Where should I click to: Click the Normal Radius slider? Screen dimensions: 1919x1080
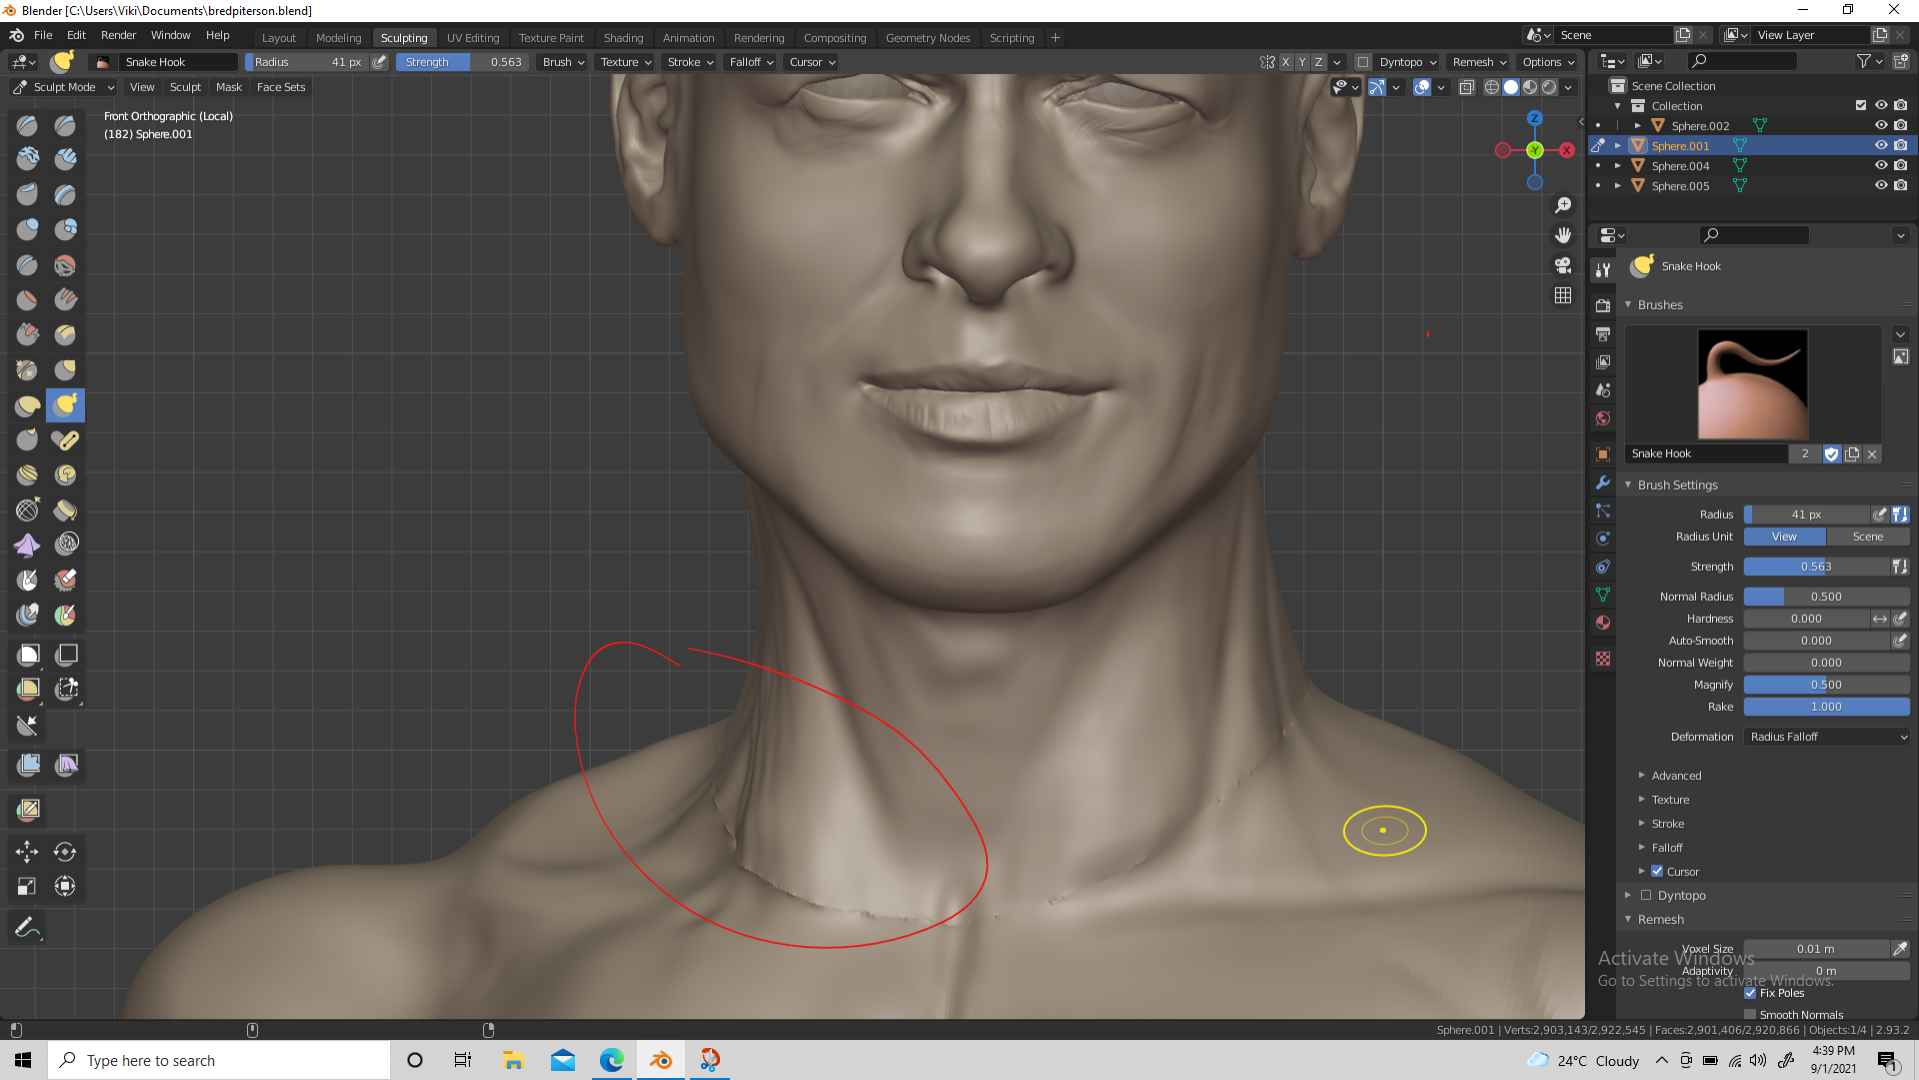coord(1826,597)
